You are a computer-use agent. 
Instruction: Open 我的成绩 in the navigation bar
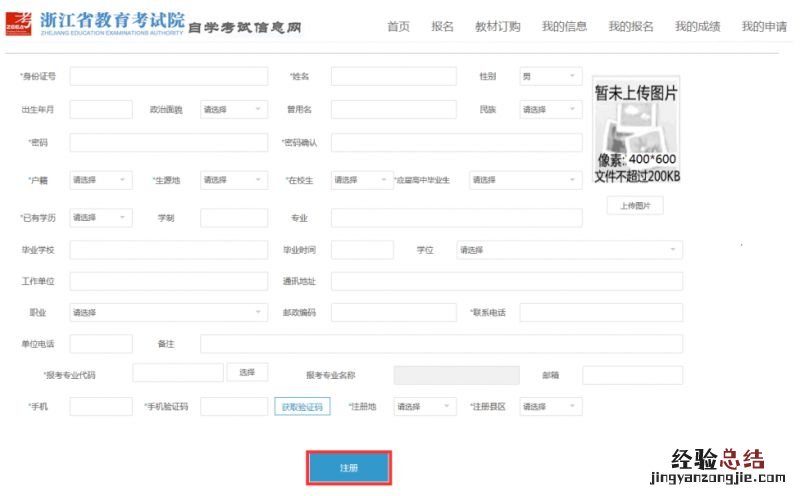point(697,27)
